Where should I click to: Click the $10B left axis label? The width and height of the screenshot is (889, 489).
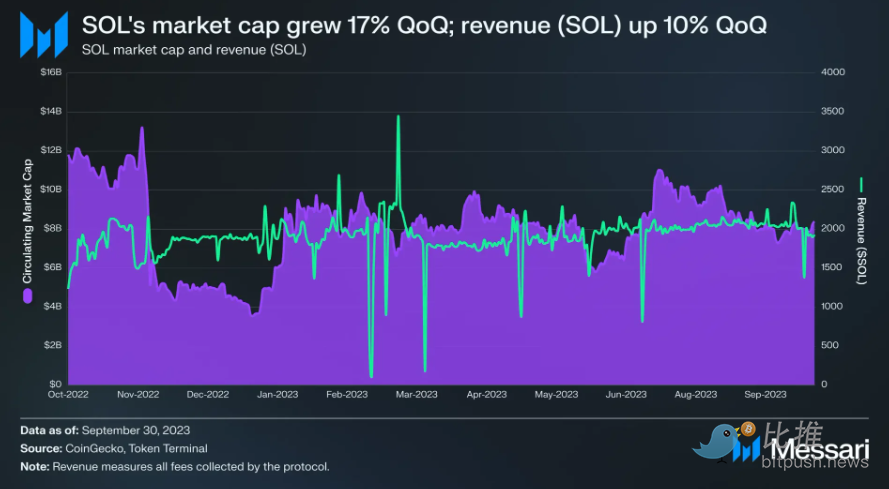point(51,189)
